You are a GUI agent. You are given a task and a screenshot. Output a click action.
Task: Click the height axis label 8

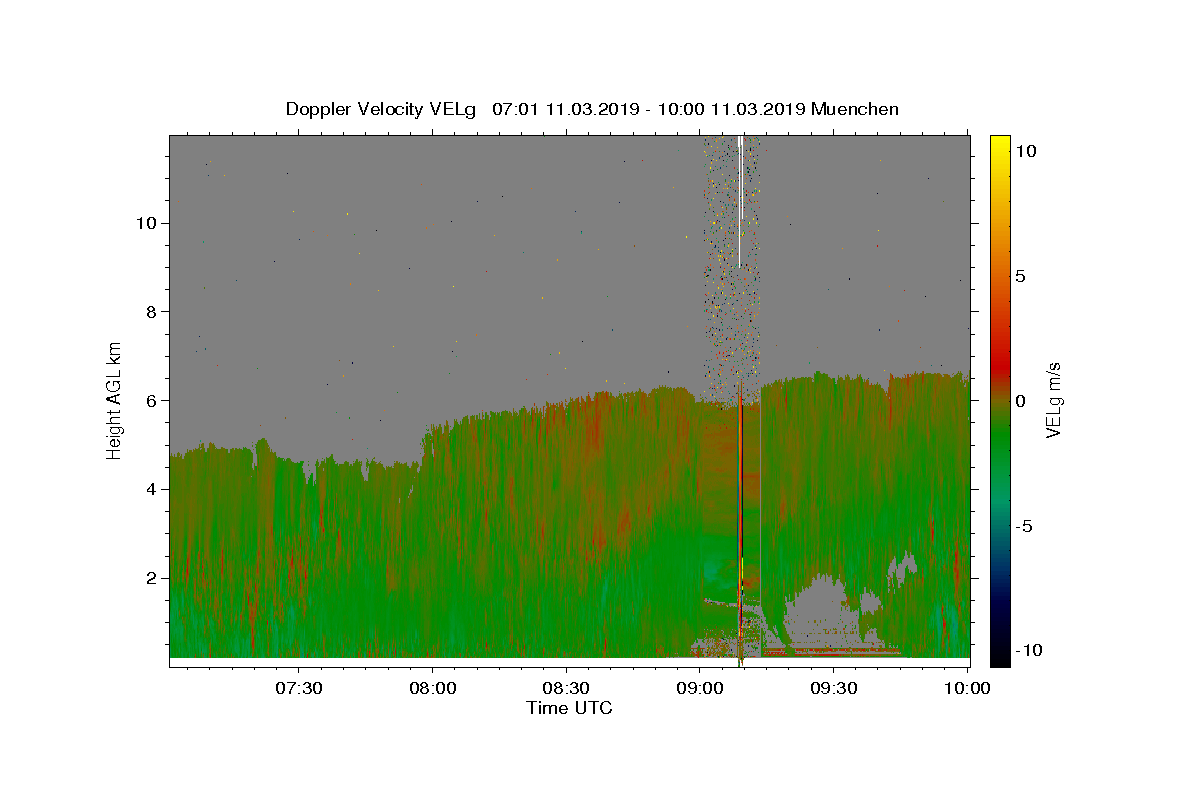152,312
